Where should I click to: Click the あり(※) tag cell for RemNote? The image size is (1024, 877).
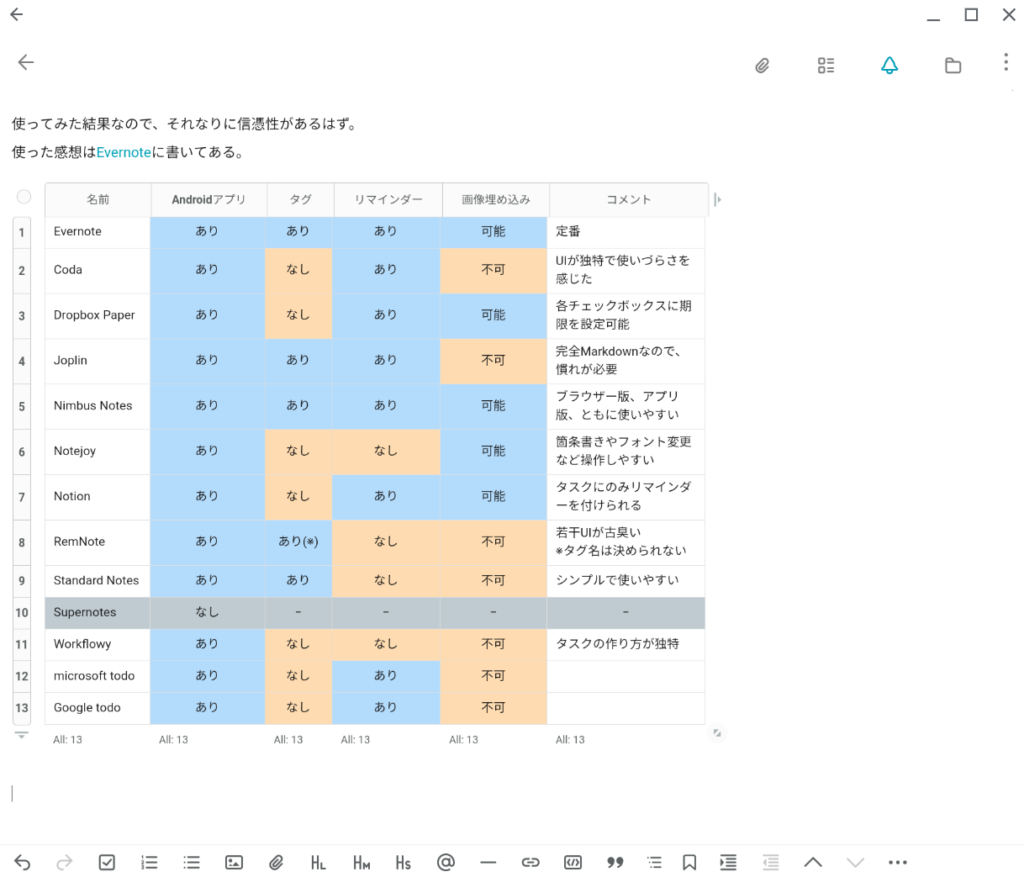point(298,543)
